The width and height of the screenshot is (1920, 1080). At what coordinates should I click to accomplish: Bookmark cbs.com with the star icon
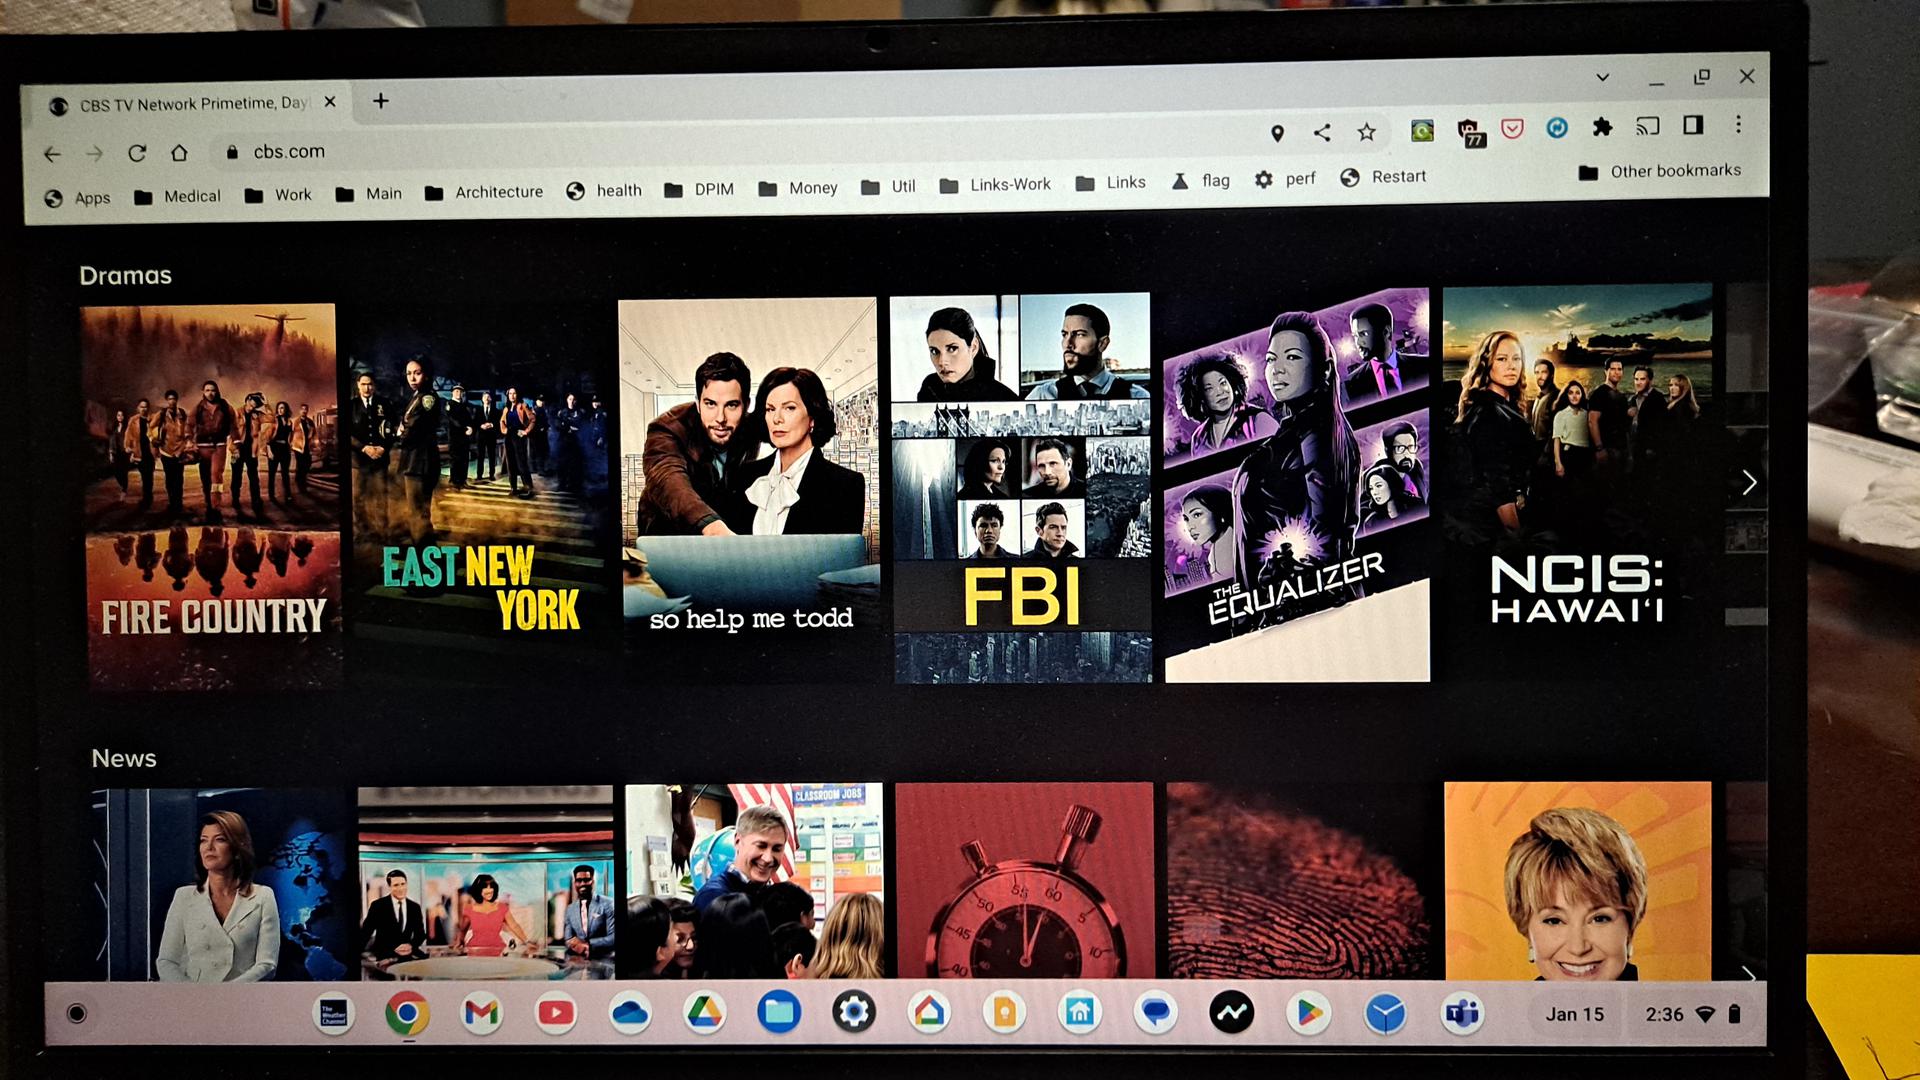pyautogui.click(x=1366, y=130)
